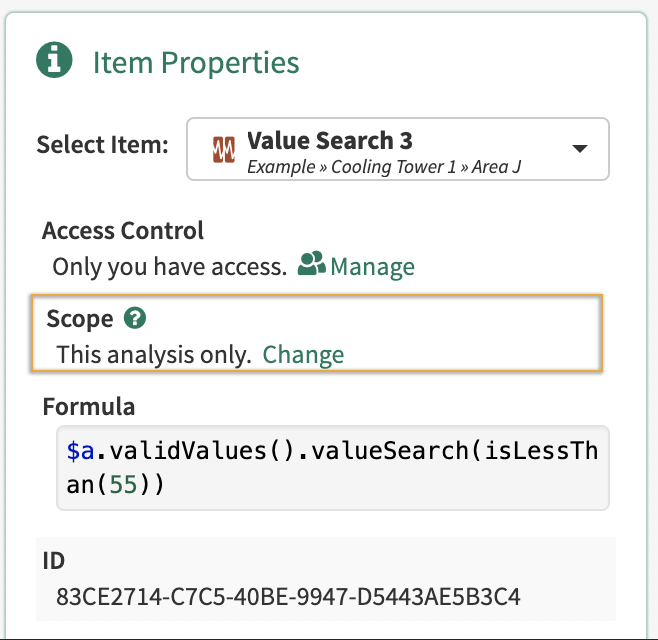Click the Scope help question mark icon

(135, 319)
